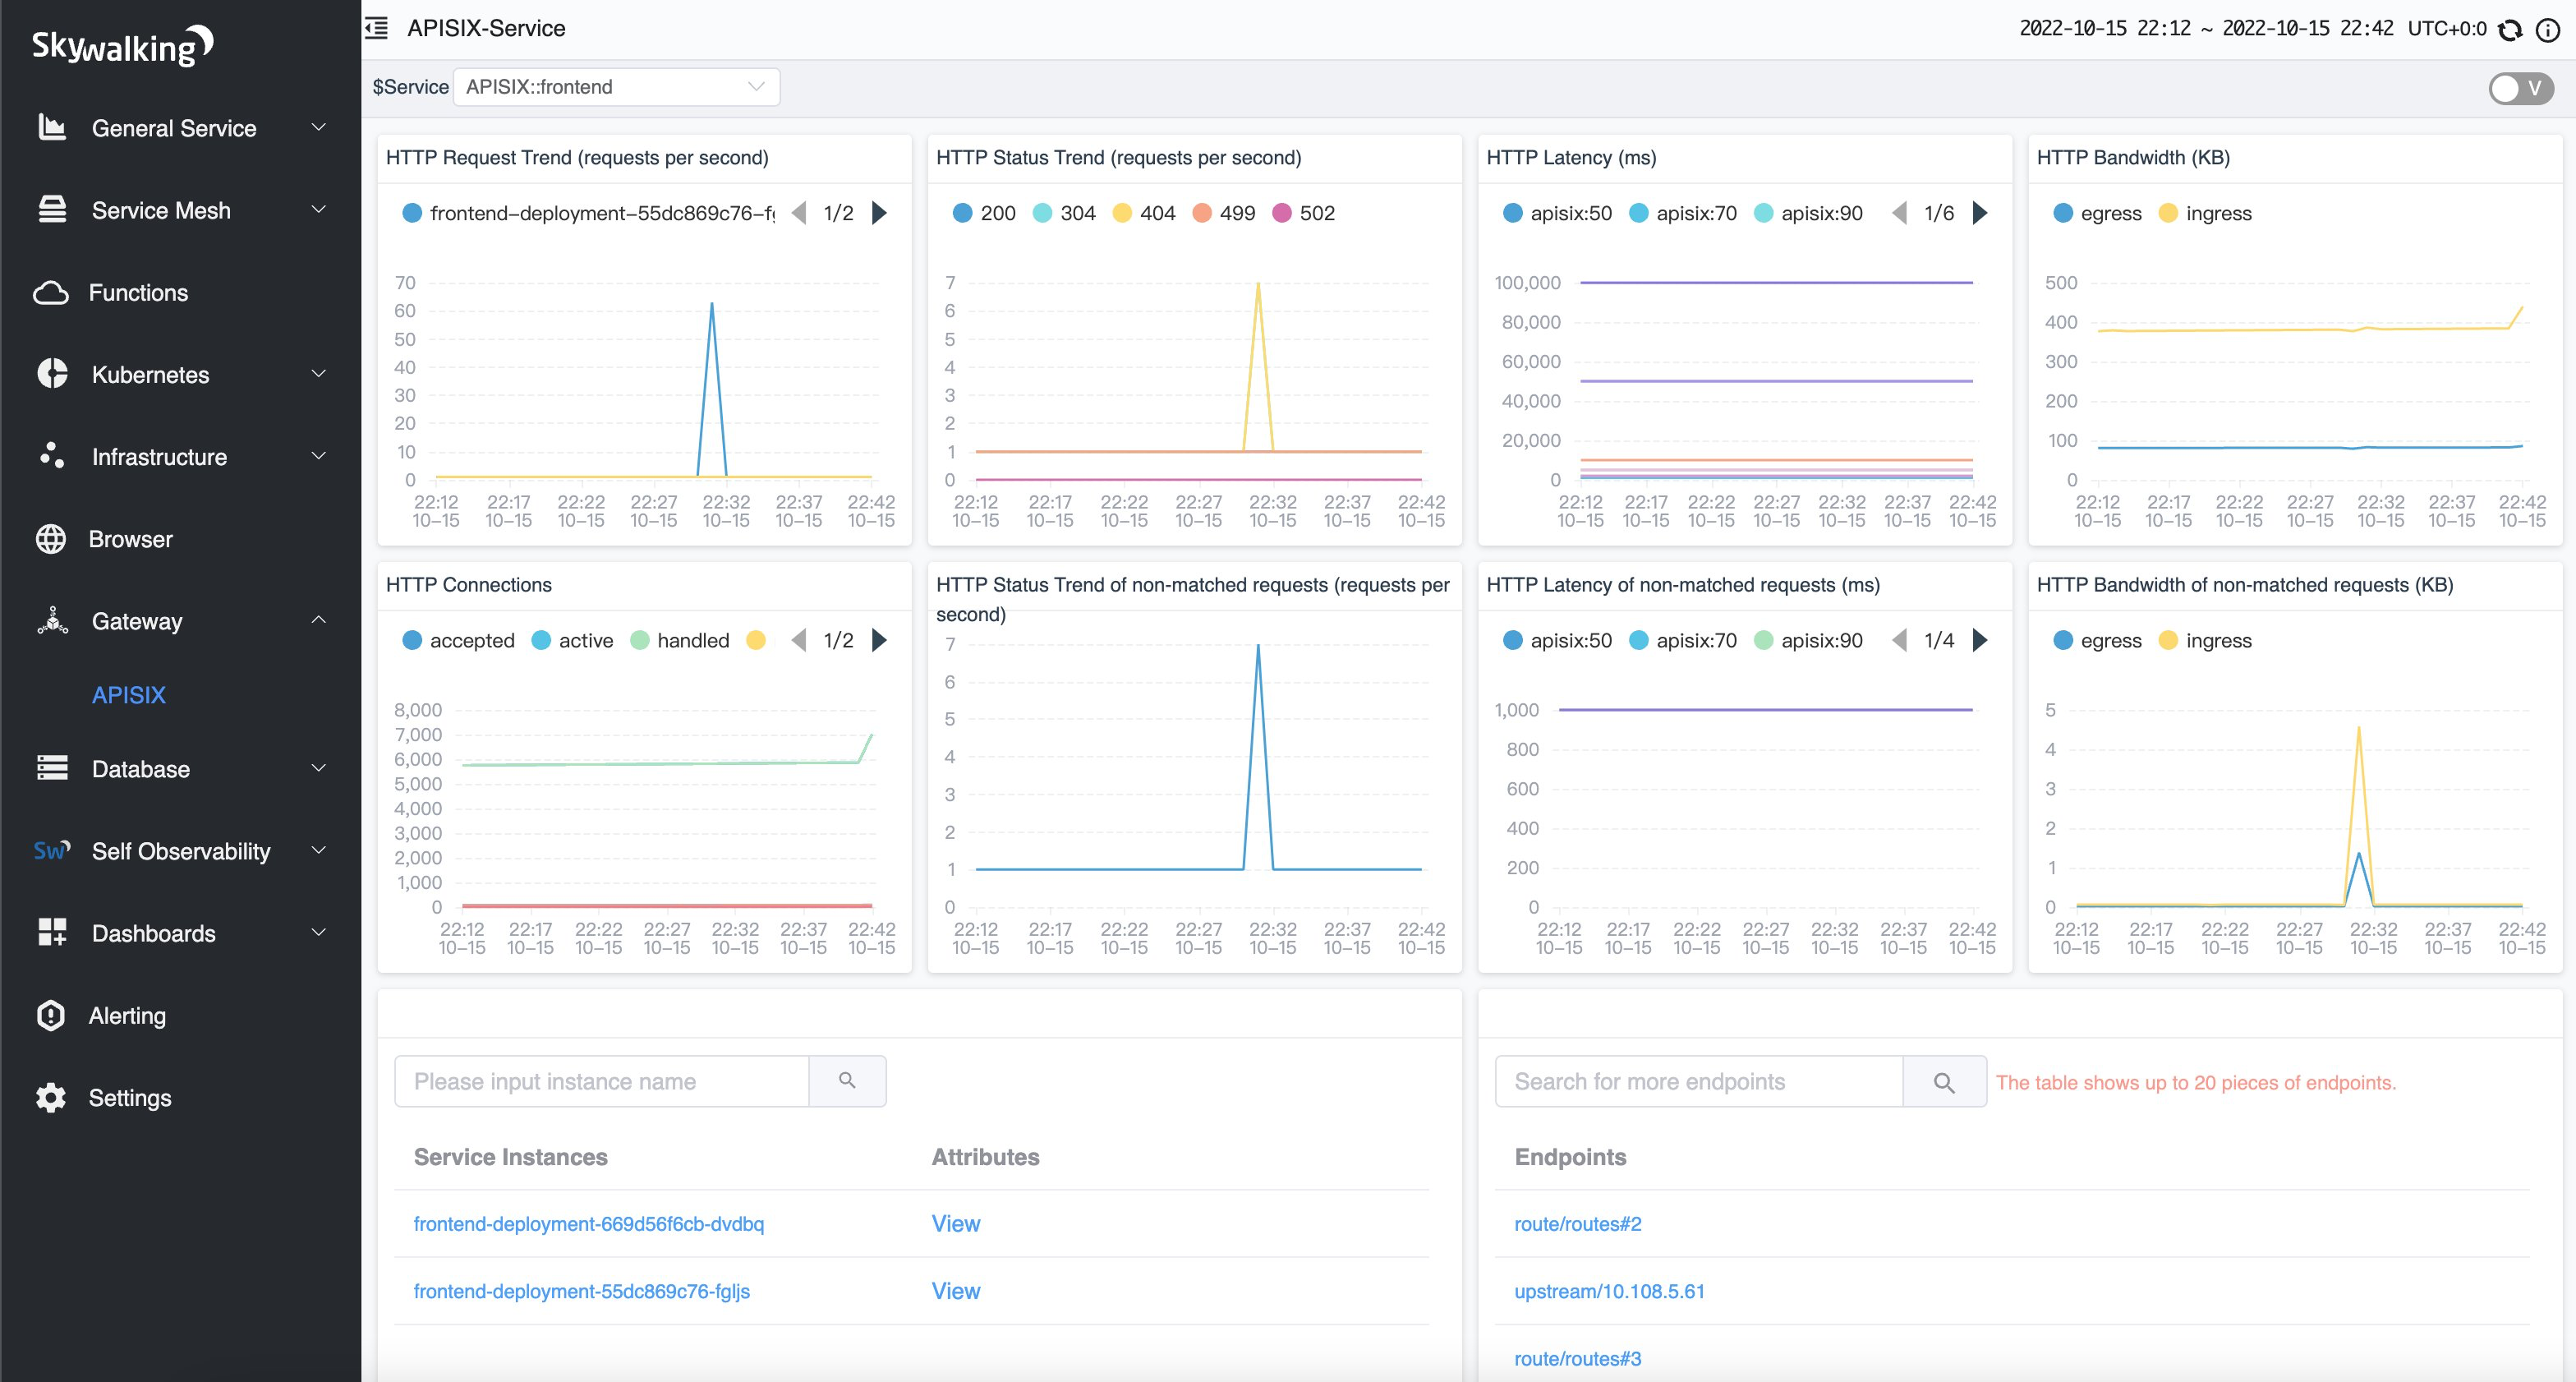Screen dimensions: 2576x1382
Task: Open Settings gear icon in sidebar
Action: 51,1097
